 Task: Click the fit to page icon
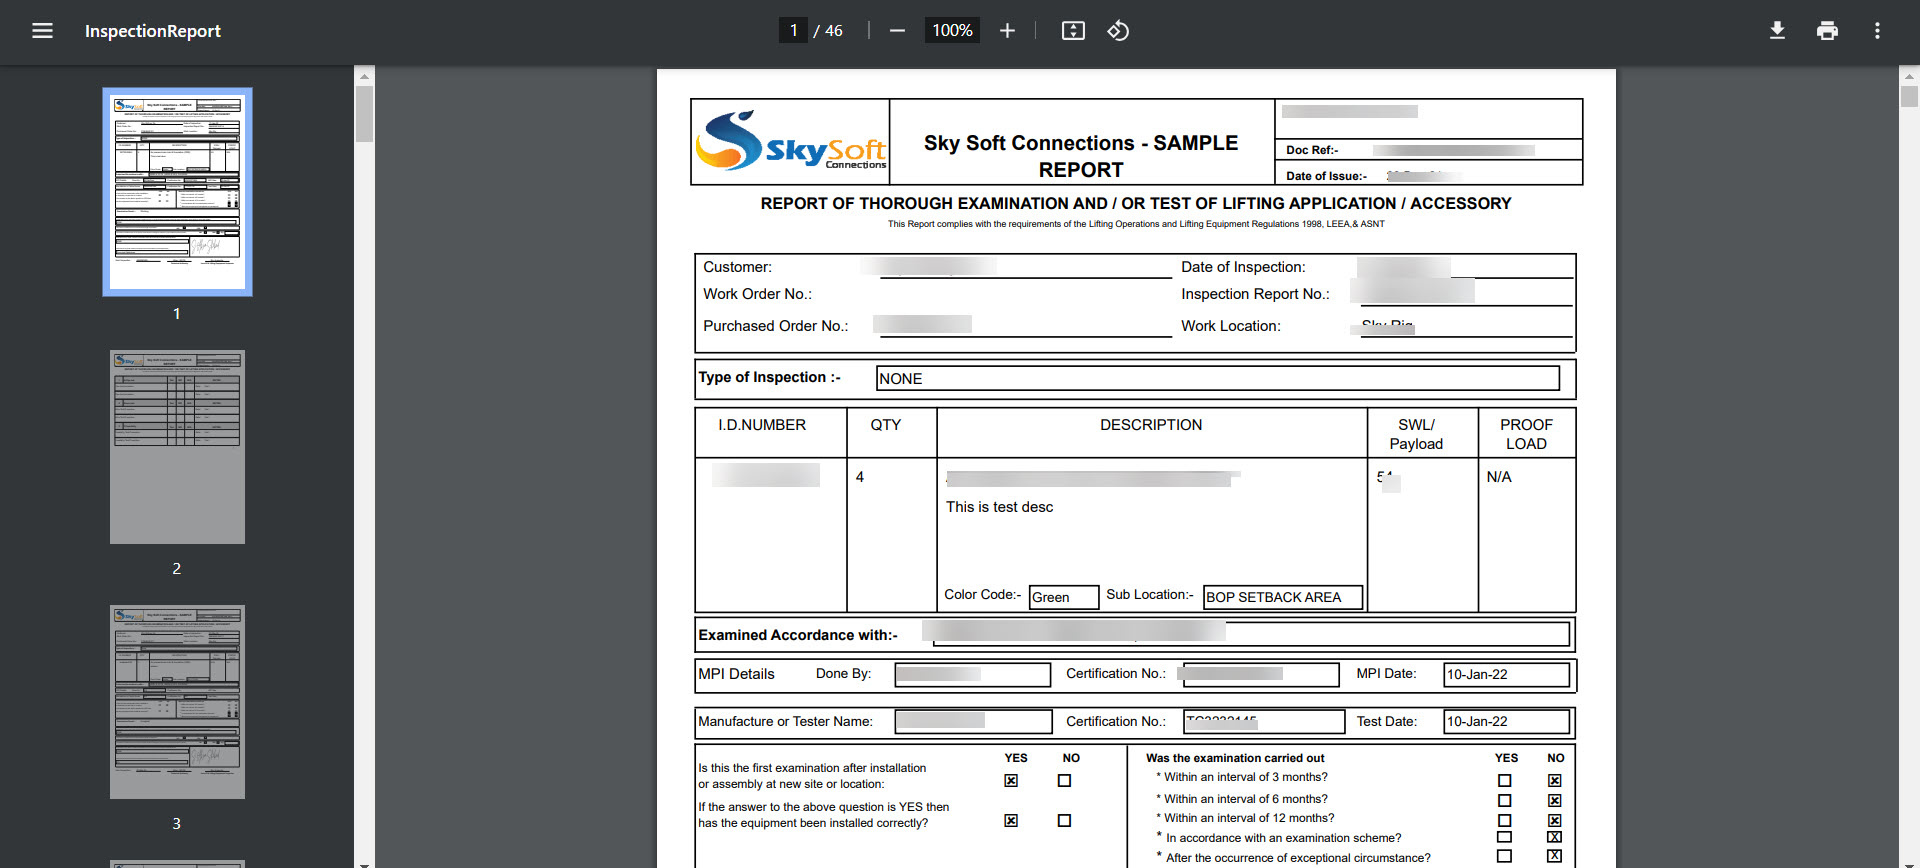[x=1073, y=31]
